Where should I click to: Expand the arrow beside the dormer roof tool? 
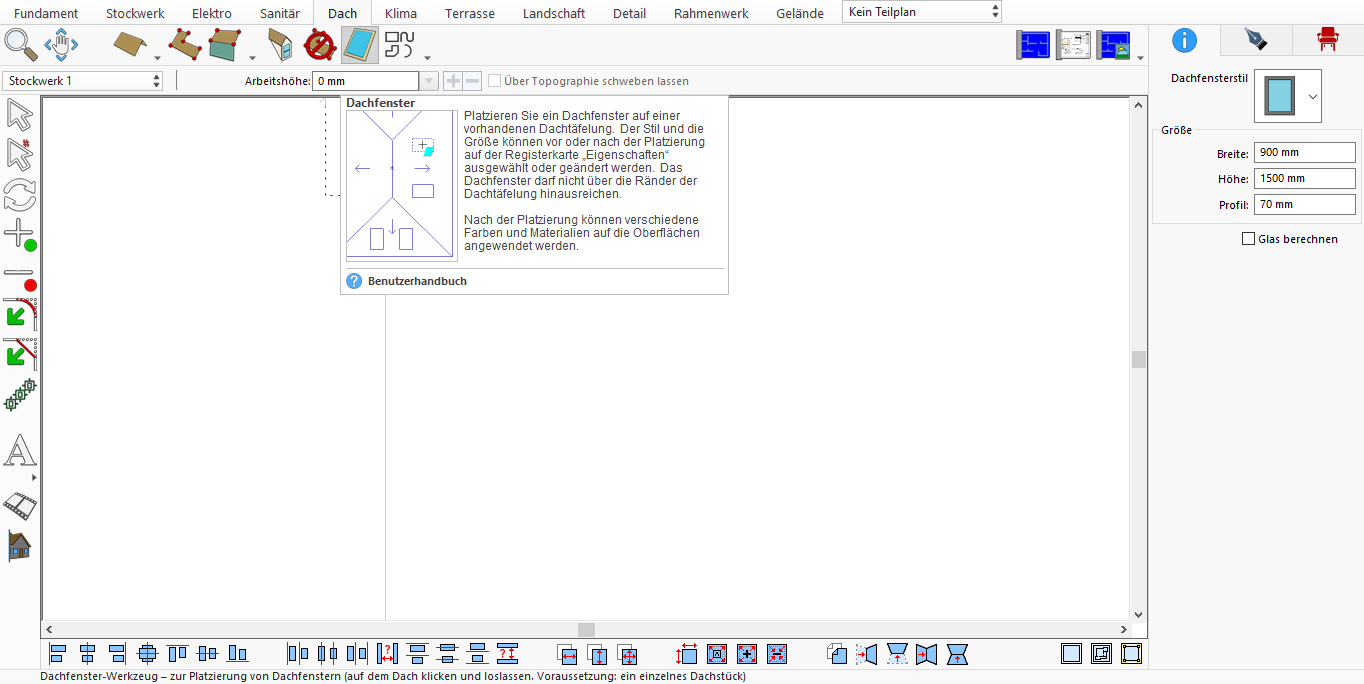(251, 57)
